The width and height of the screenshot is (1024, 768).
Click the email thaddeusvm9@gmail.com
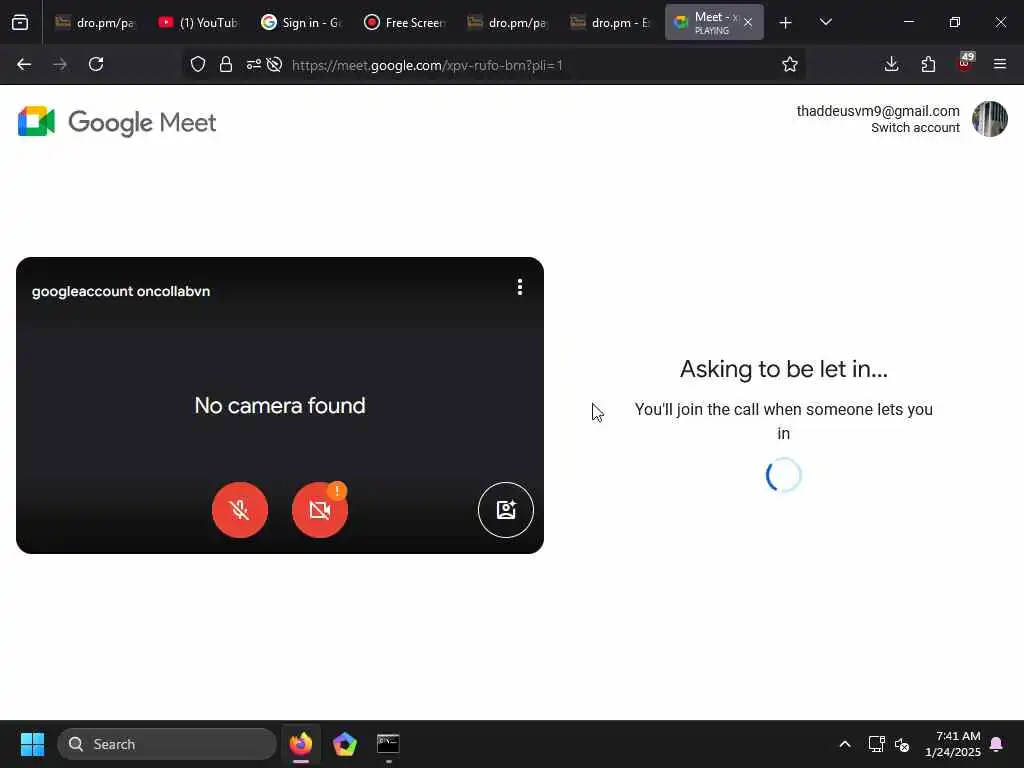[x=878, y=111]
